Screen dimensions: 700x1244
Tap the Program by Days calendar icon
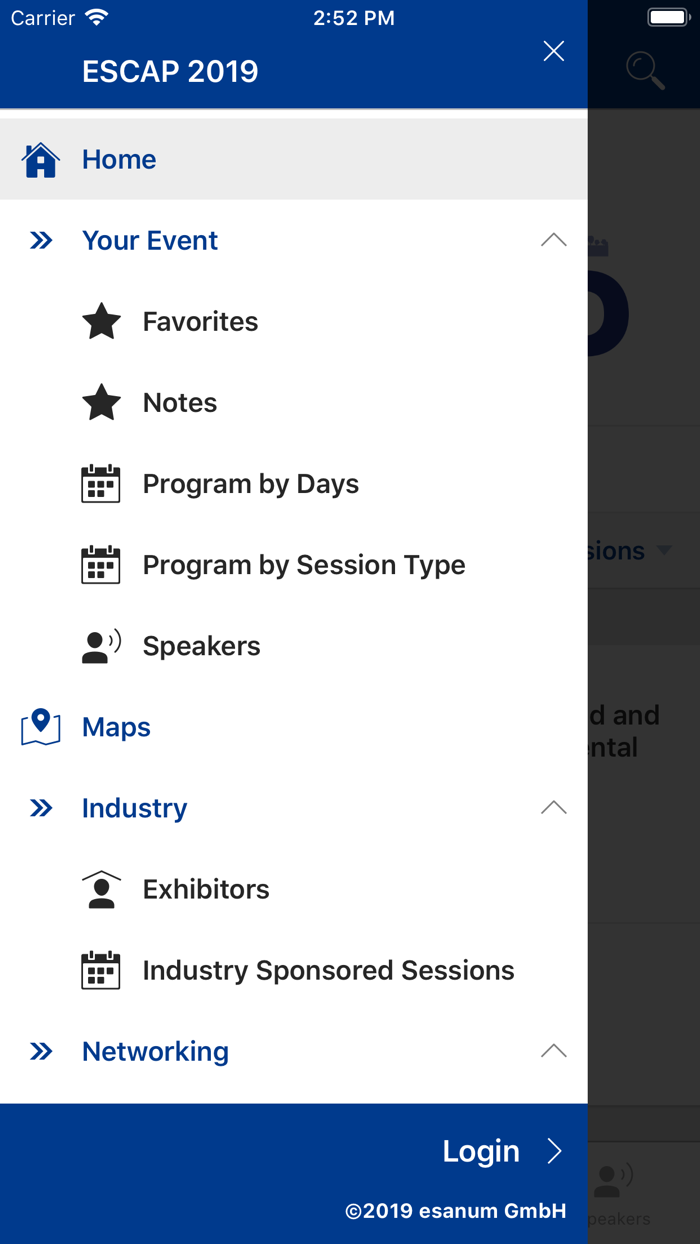pyautogui.click(x=101, y=484)
